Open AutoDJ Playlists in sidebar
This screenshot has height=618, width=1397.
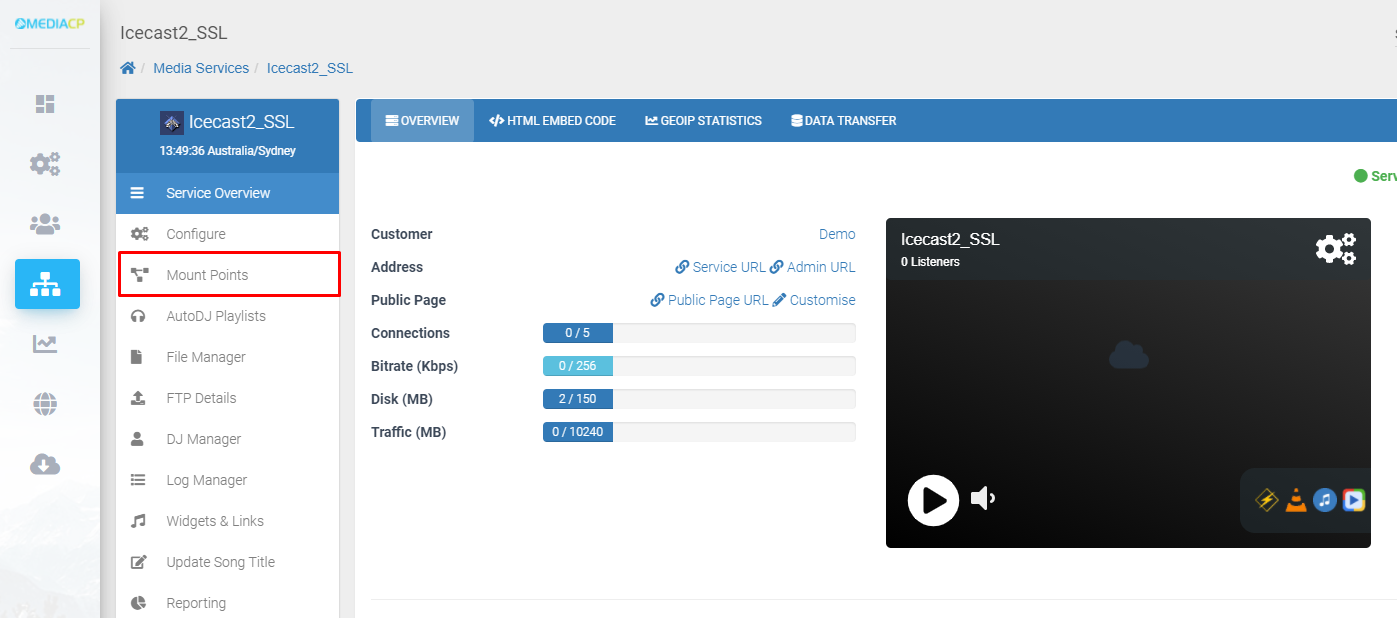point(216,316)
